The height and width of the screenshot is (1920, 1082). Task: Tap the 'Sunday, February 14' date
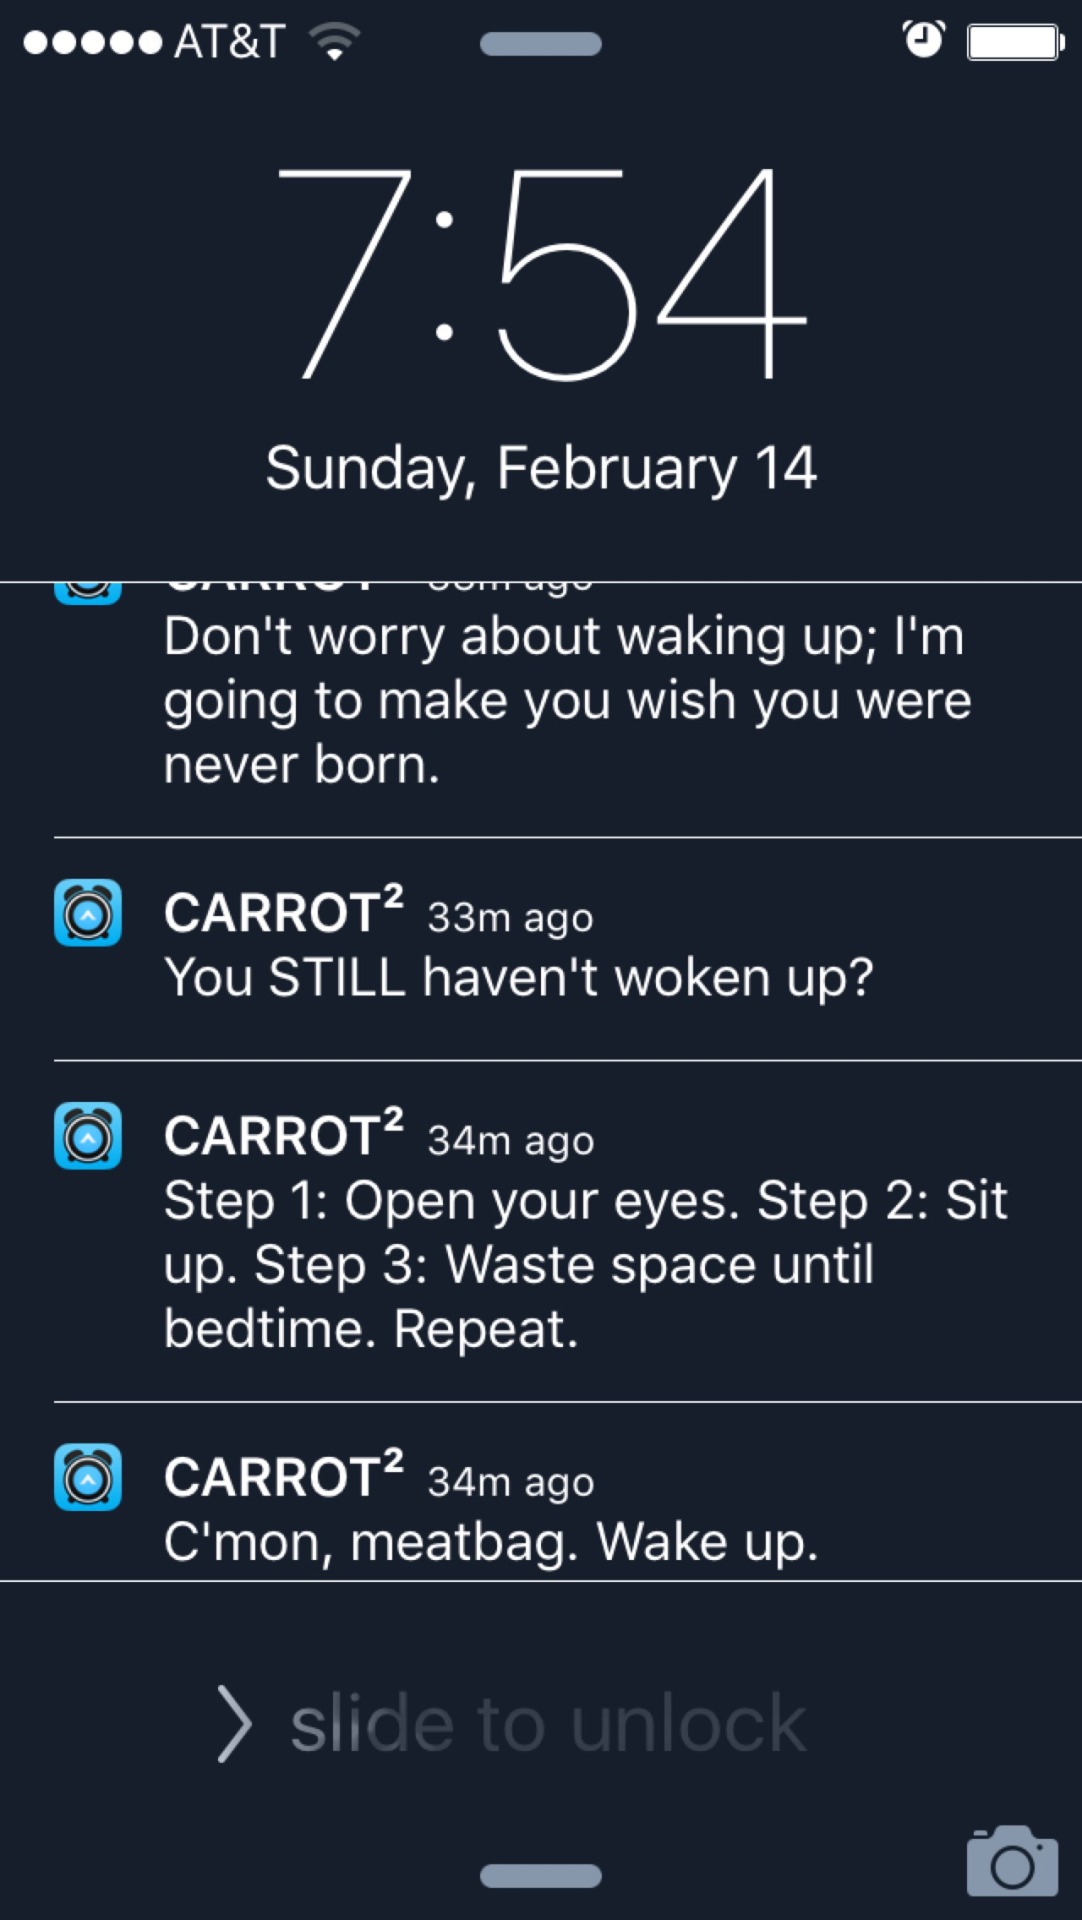point(541,468)
